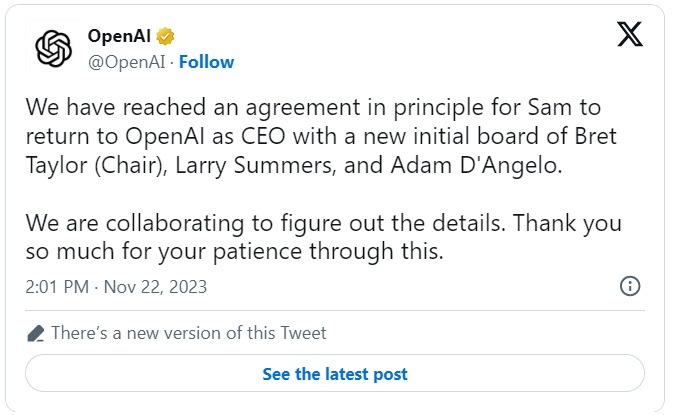Screen dimensions: 673x415
Task: Click the OpenAI profile avatar logo
Action: point(53,49)
